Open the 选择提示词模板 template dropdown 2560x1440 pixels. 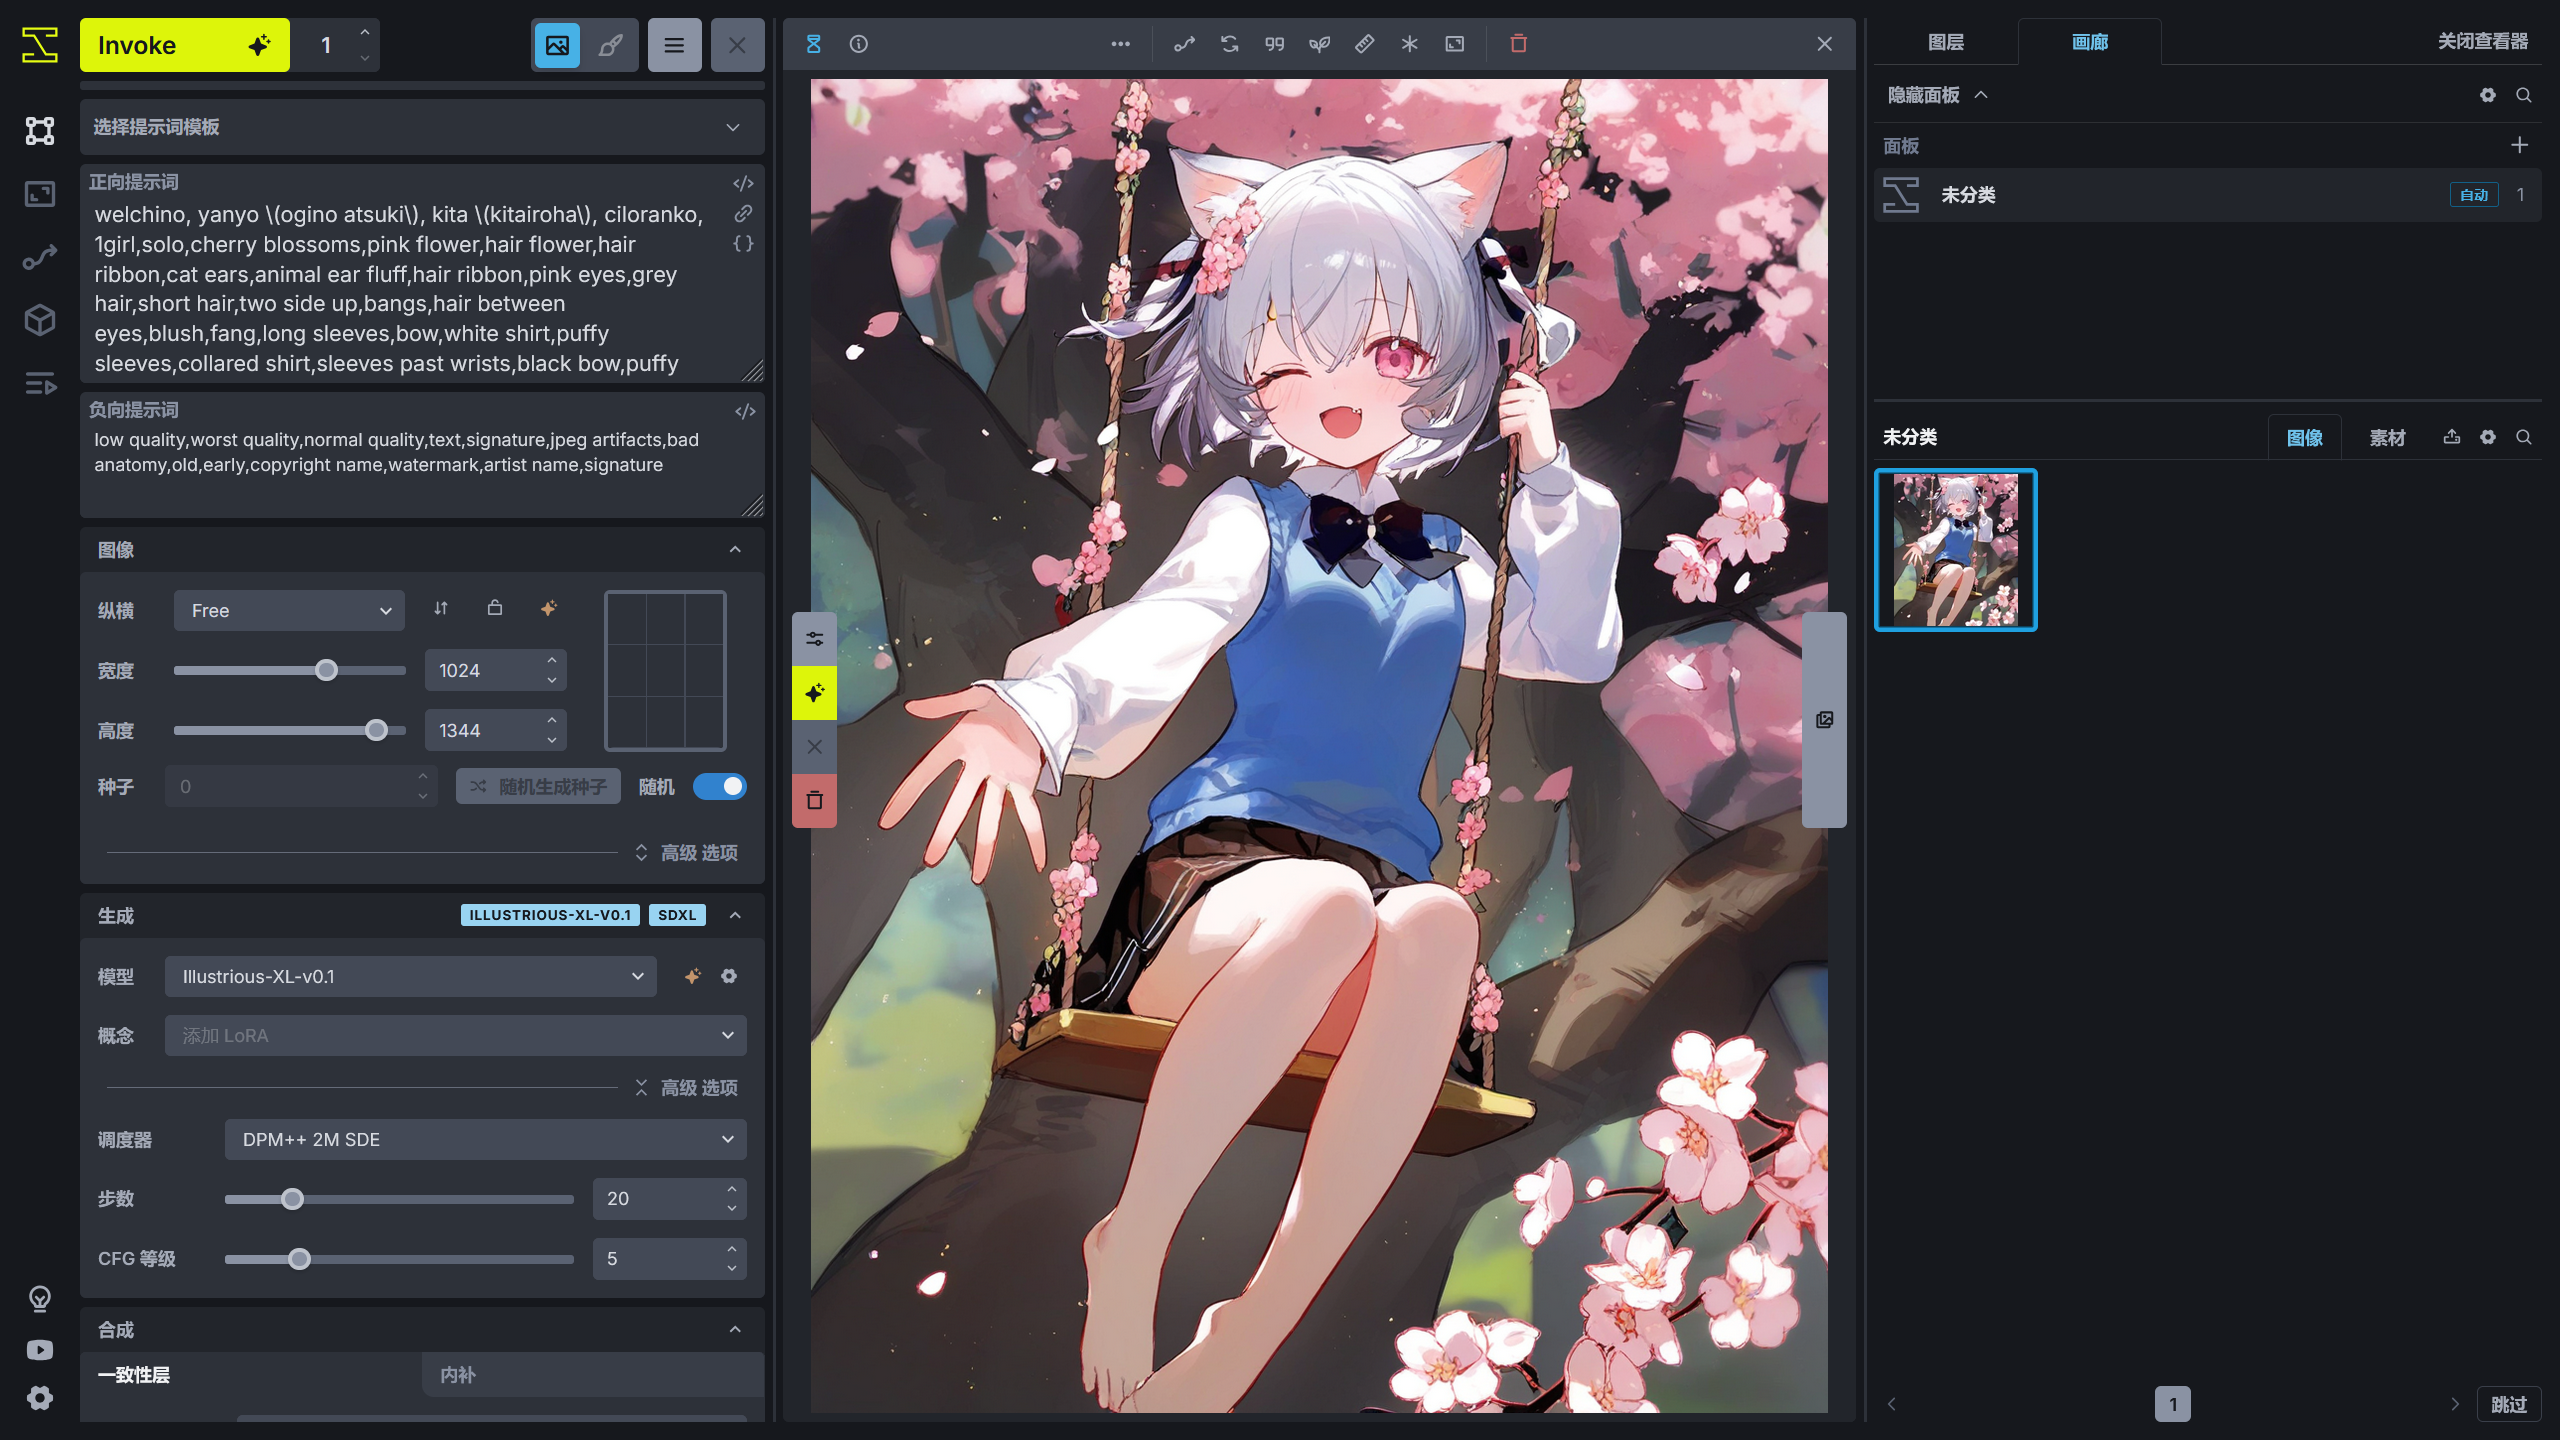click(x=422, y=127)
